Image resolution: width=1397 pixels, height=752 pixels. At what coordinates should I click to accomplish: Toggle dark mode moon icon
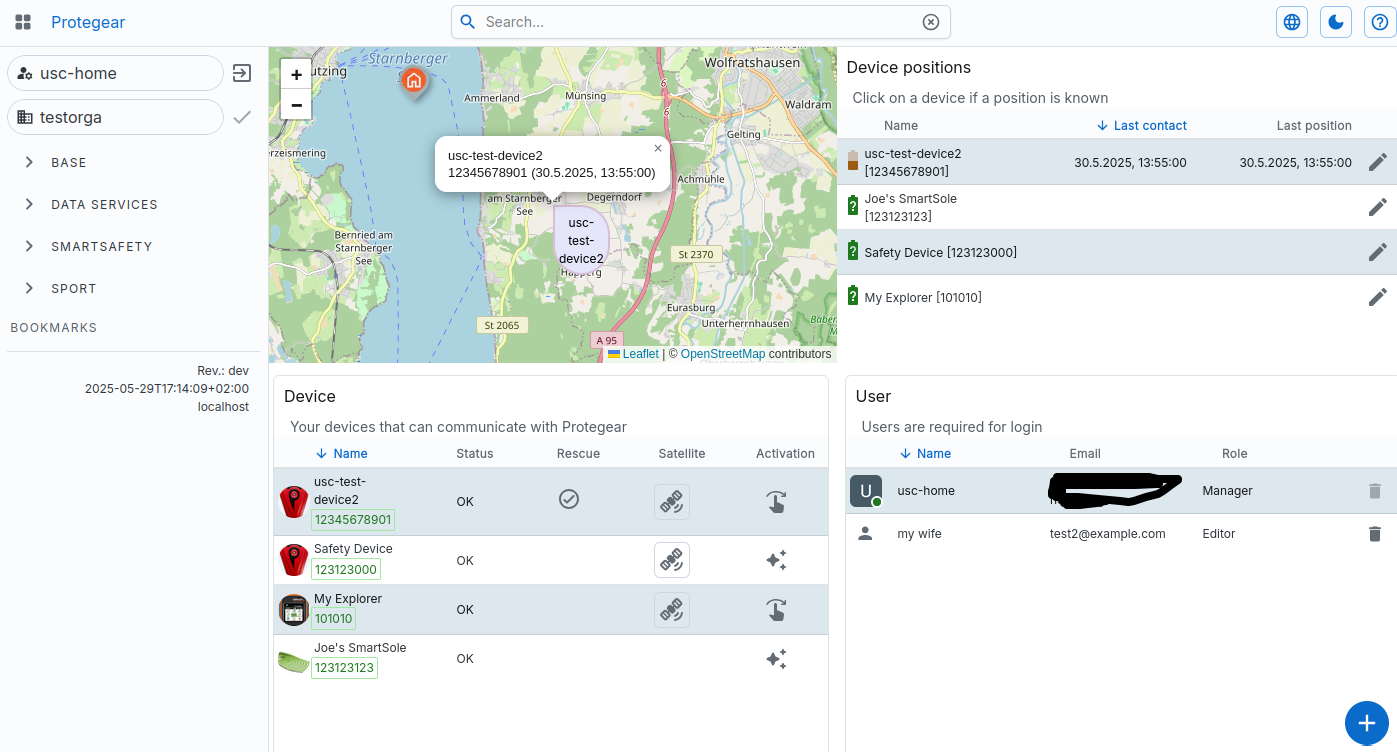[1336, 22]
